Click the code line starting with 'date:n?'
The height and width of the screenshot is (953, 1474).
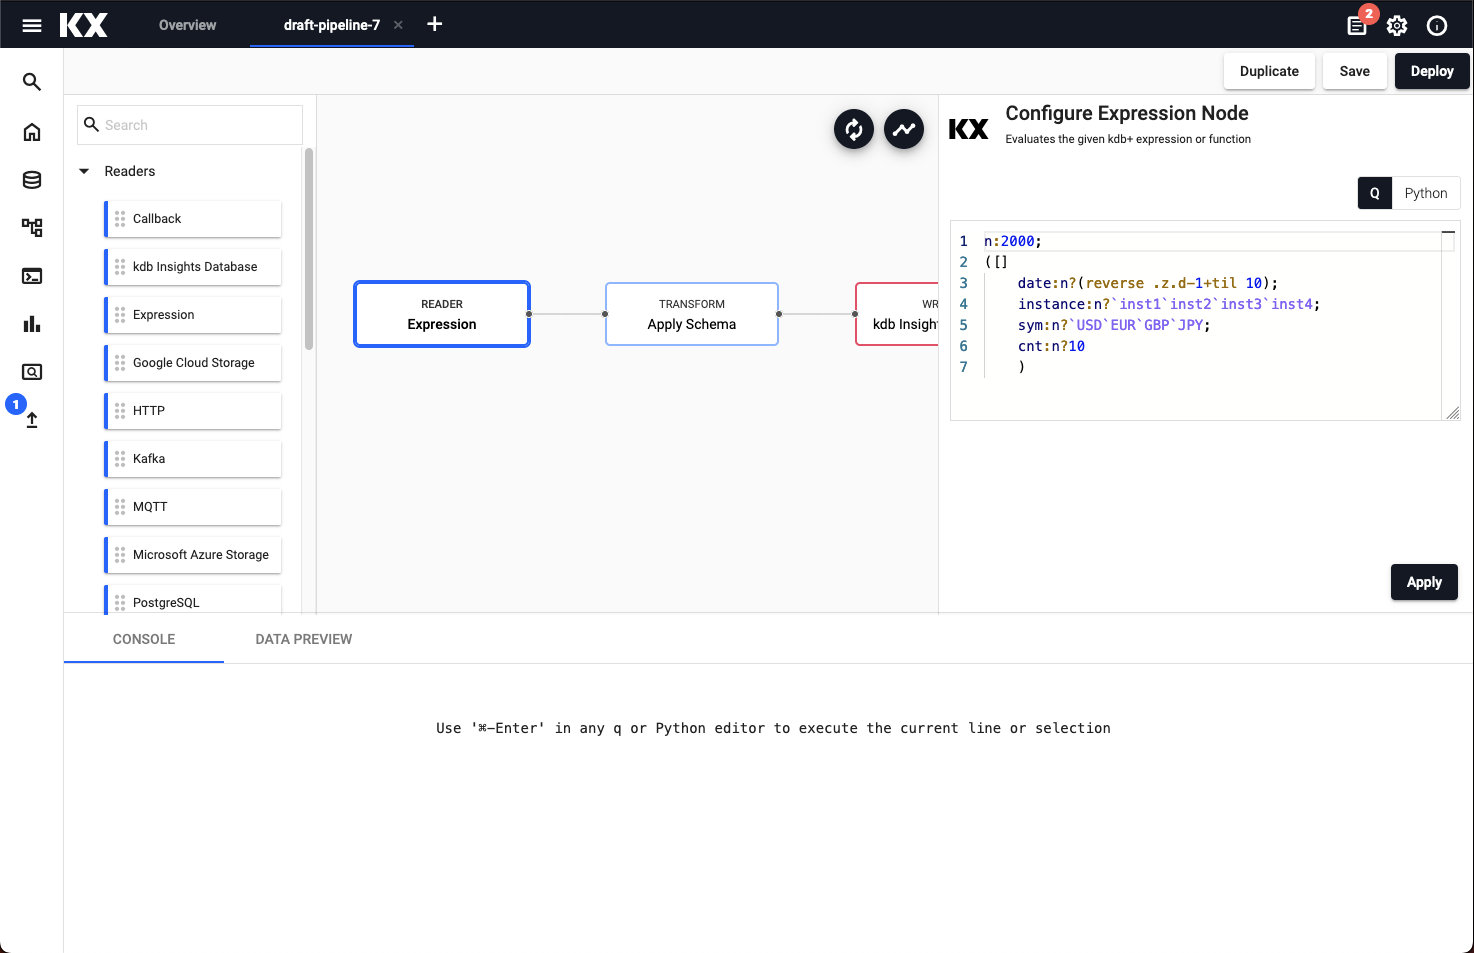point(1148,283)
